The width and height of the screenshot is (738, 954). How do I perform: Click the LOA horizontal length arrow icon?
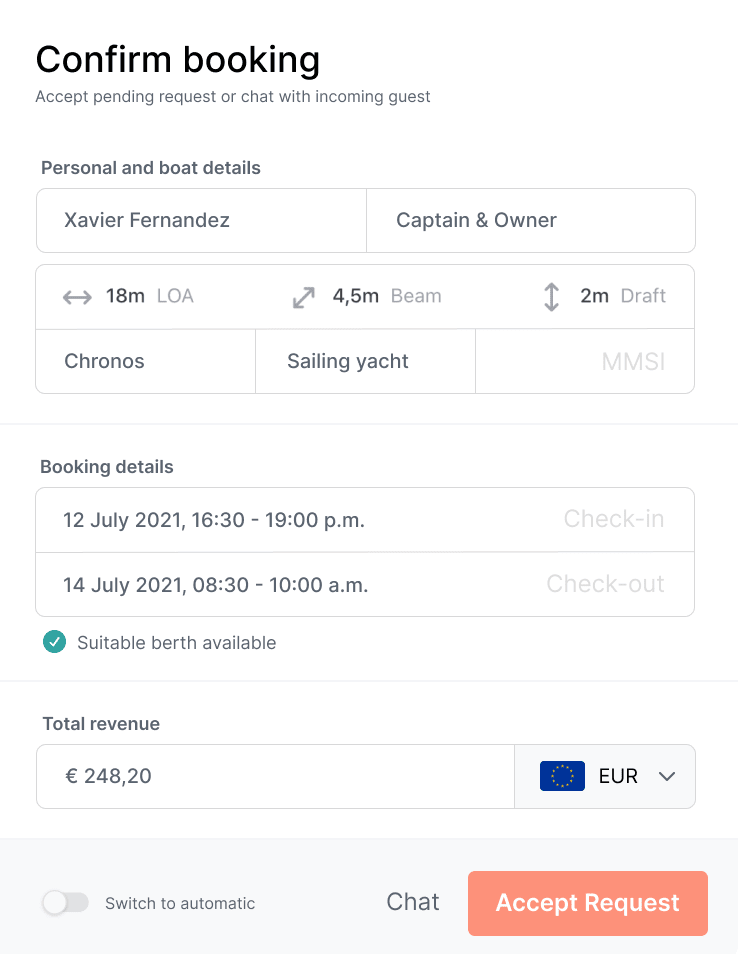pos(77,297)
